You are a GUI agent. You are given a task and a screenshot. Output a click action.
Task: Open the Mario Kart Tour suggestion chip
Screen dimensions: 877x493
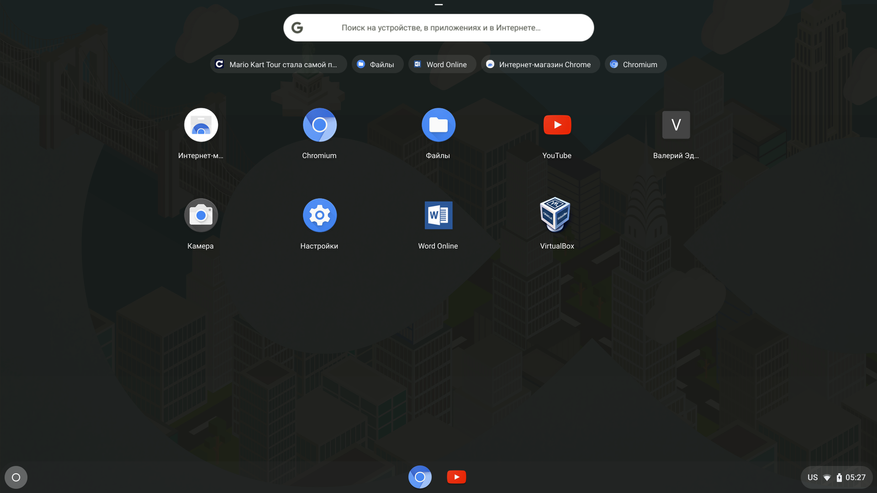(x=278, y=64)
